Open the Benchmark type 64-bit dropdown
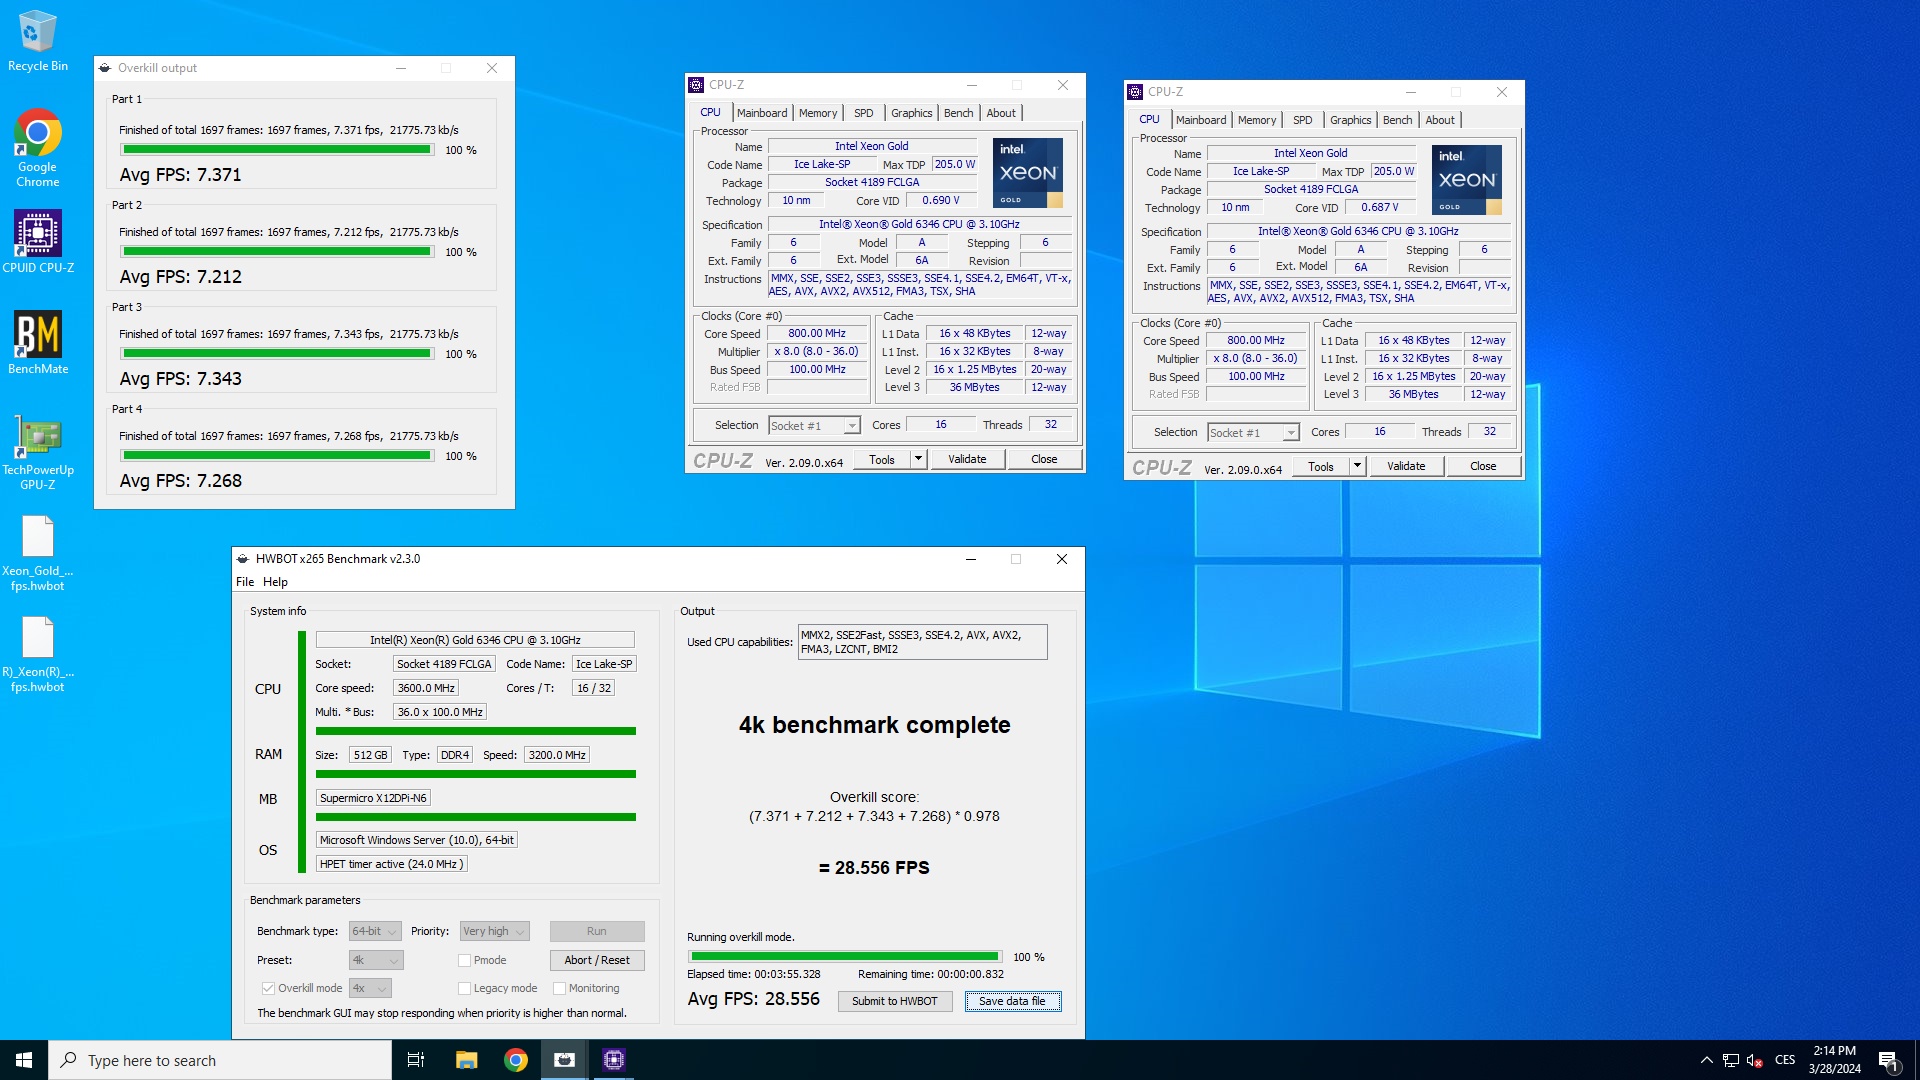 click(x=375, y=931)
